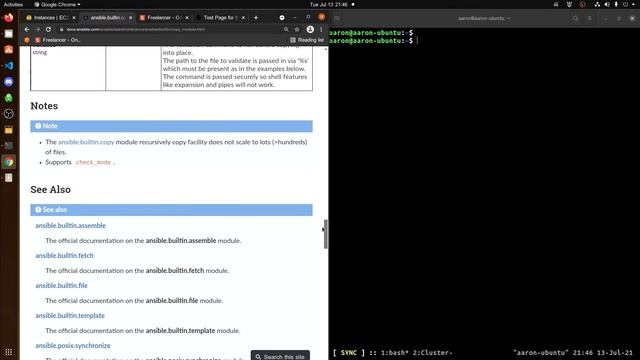Click the check_mode code text
Viewport: 640px width, 360px height.
pyautogui.click(x=93, y=162)
